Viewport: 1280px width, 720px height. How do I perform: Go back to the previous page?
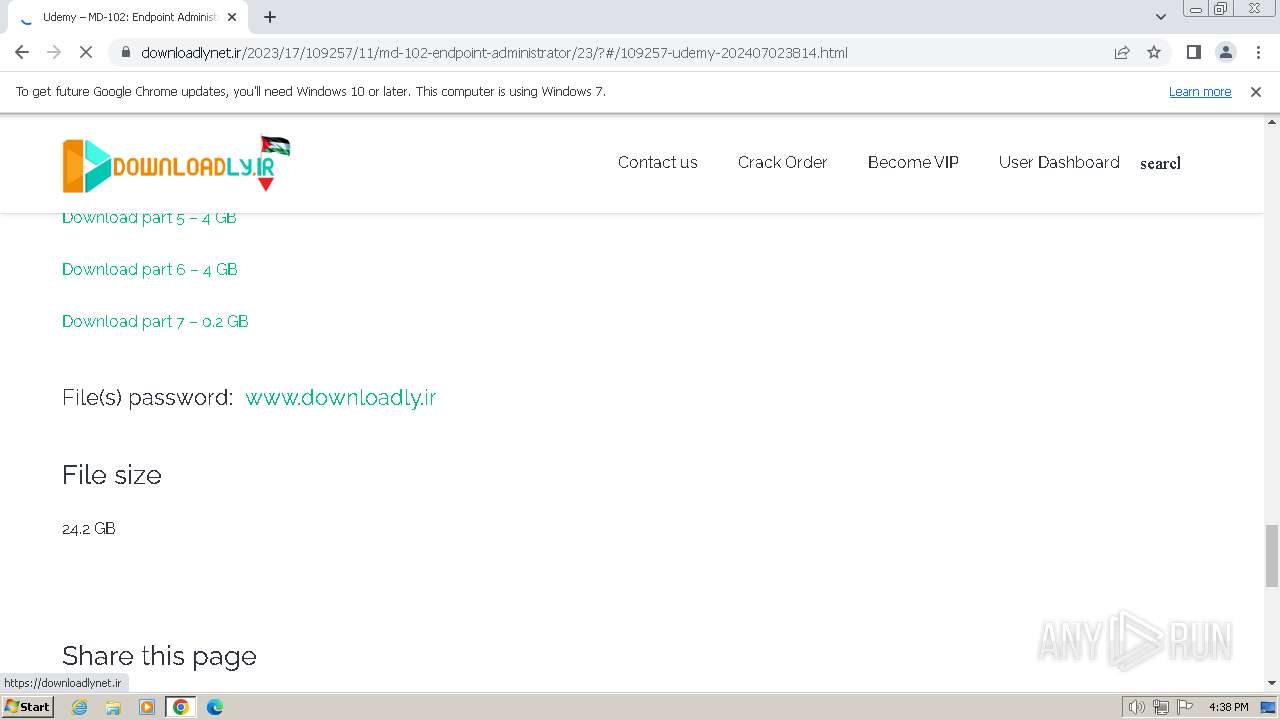click(x=22, y=52)
